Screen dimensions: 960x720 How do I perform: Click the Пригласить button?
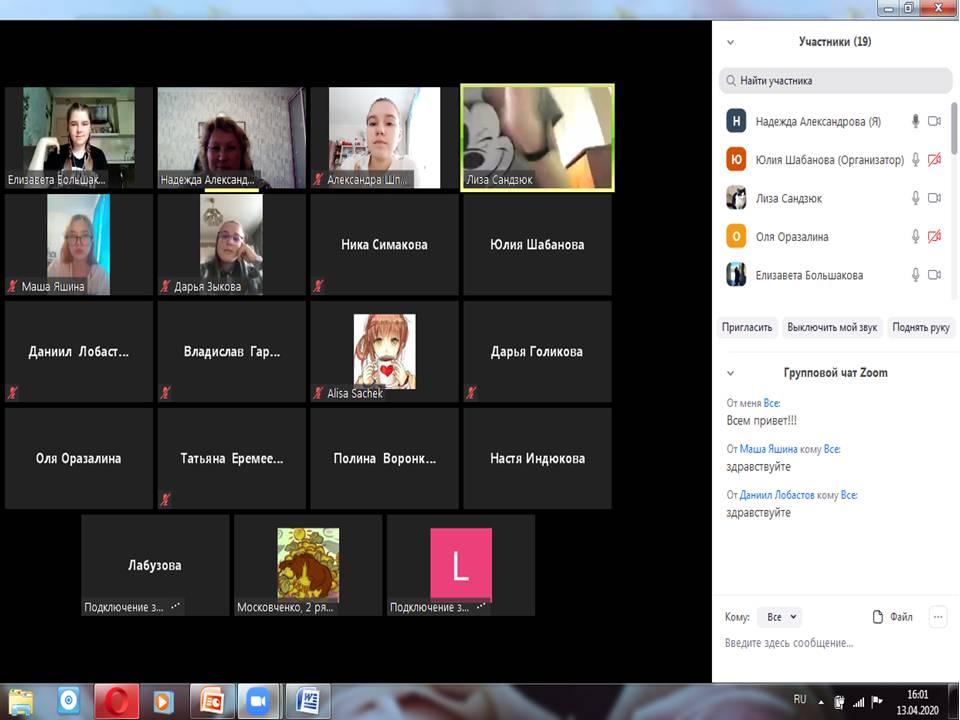748,327
